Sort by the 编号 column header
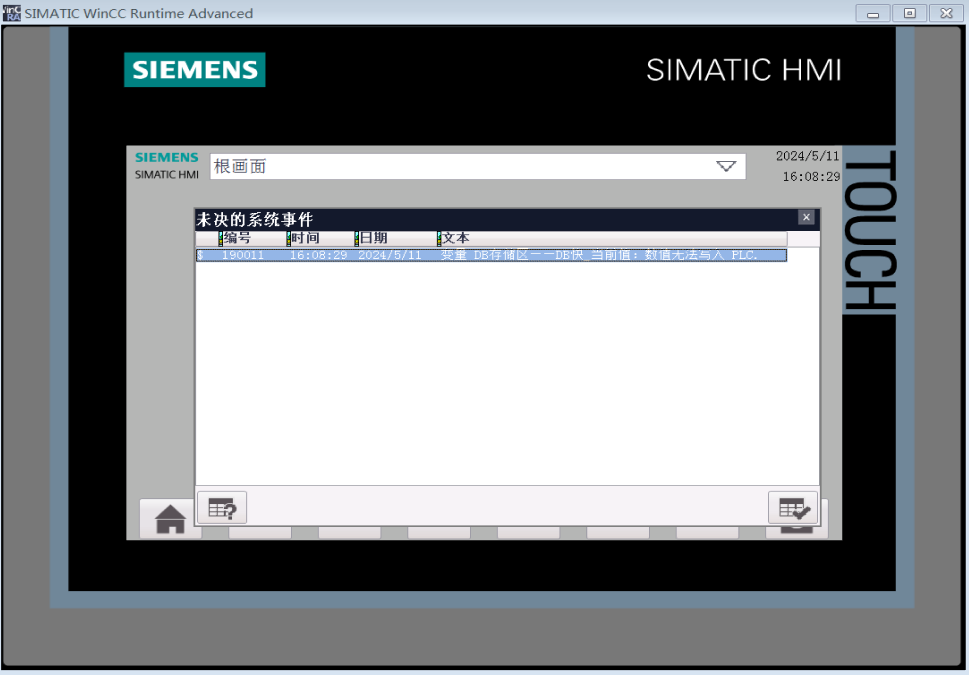 coord(238,238)
